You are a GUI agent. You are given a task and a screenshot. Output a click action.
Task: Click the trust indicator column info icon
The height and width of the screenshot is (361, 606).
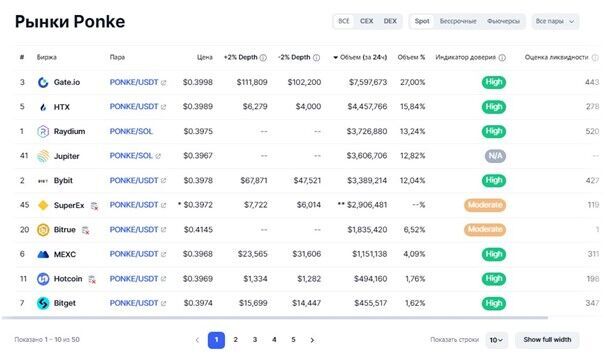click(502, 58)
